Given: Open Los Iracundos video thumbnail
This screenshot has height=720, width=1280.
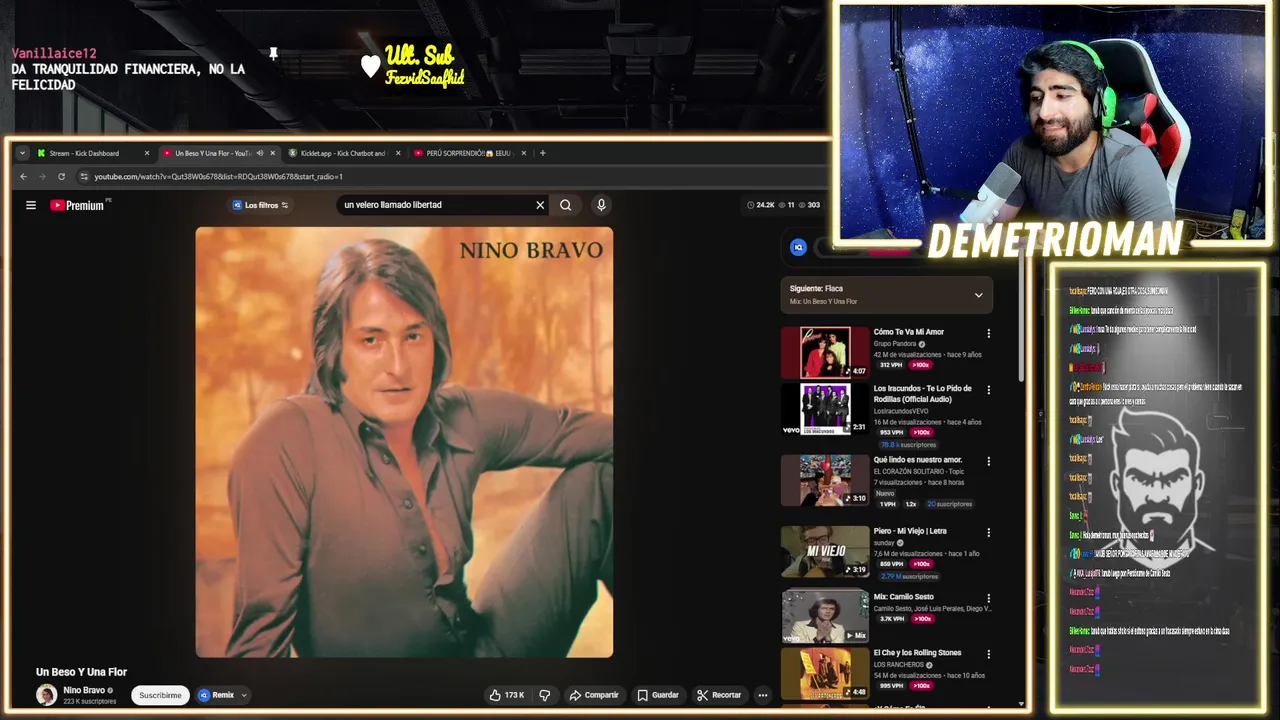Looking at the screenshot, I should coord(825,409).
